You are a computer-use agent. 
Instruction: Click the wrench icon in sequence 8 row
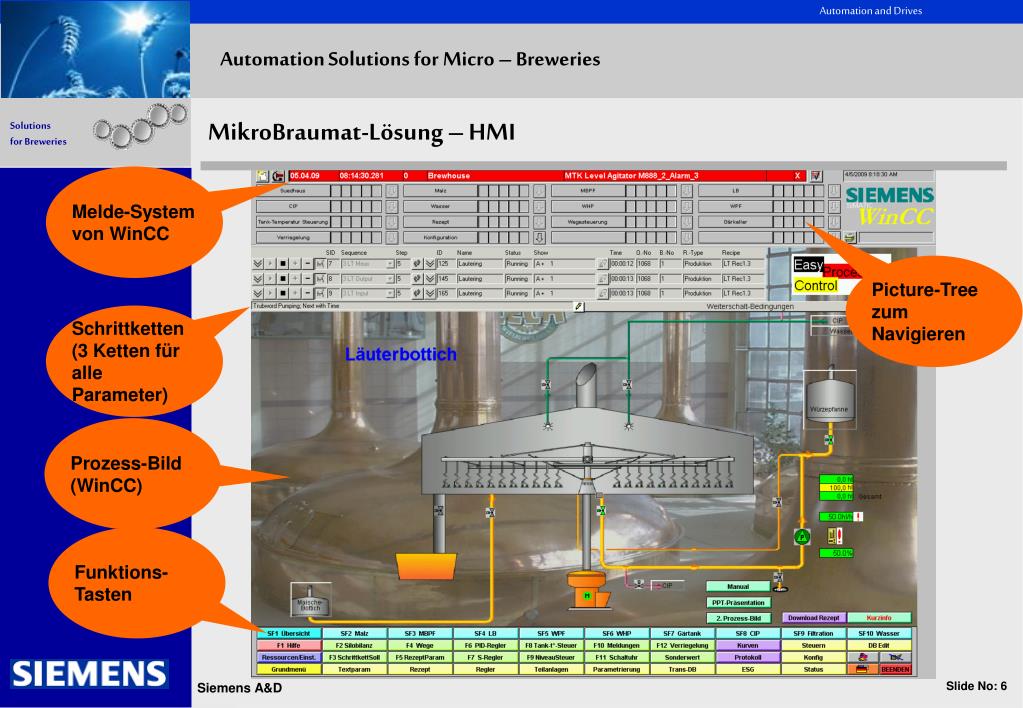pos(417,279)
